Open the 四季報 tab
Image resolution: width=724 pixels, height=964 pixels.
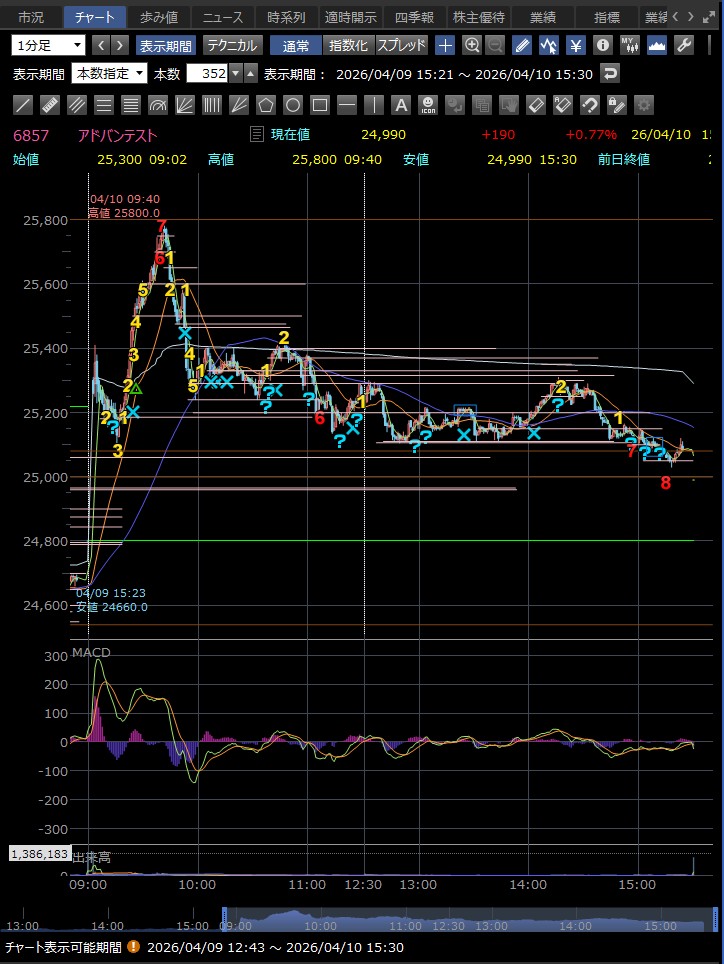point(414,17)
